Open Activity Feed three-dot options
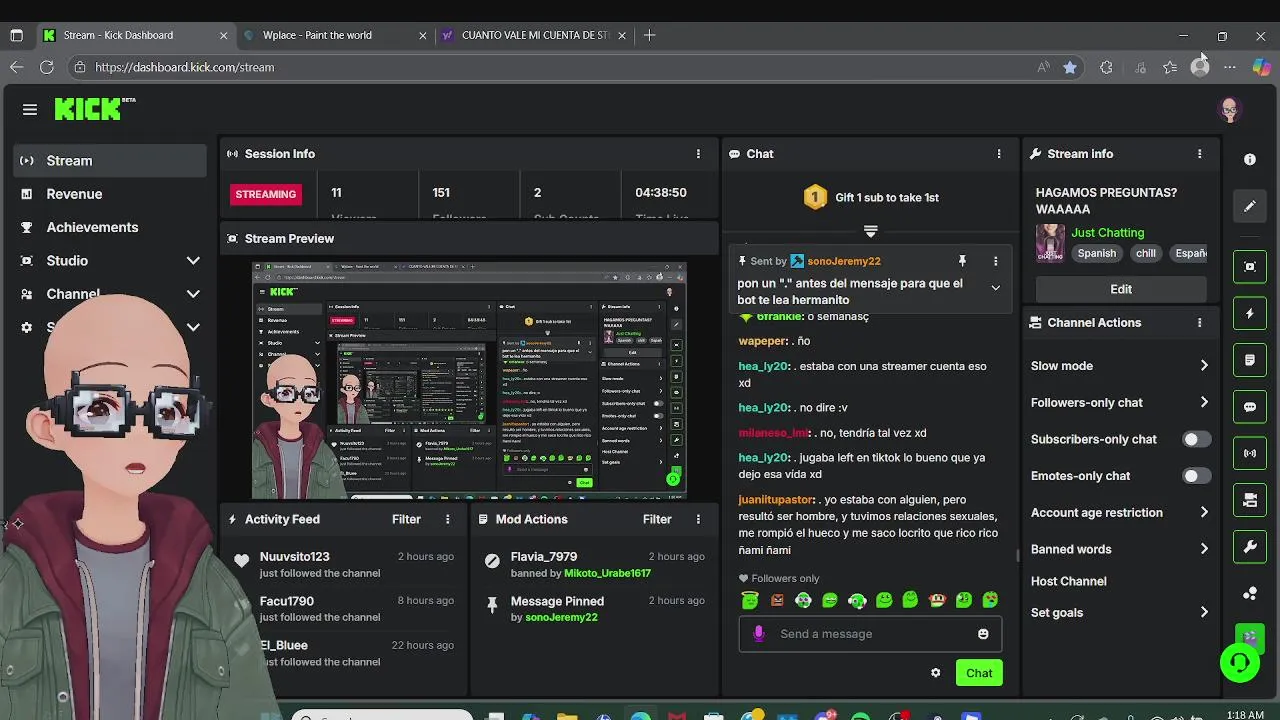The height and width of the screenshot is (720, 1280). 448,519
